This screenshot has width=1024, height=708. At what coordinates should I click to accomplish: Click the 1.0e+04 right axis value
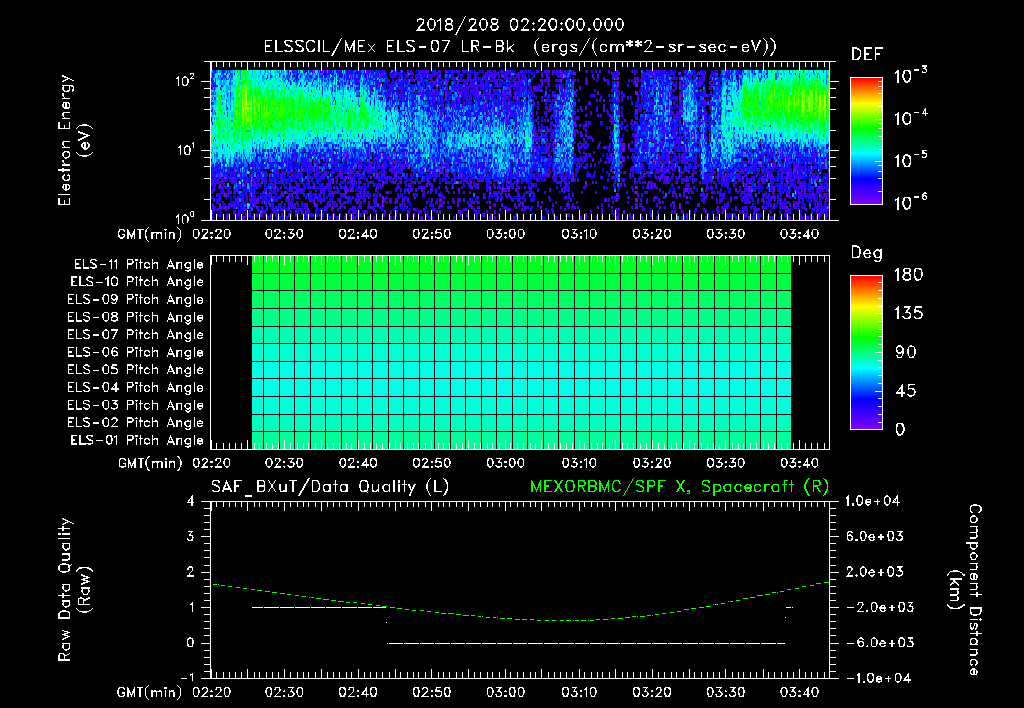pos(872,501)
